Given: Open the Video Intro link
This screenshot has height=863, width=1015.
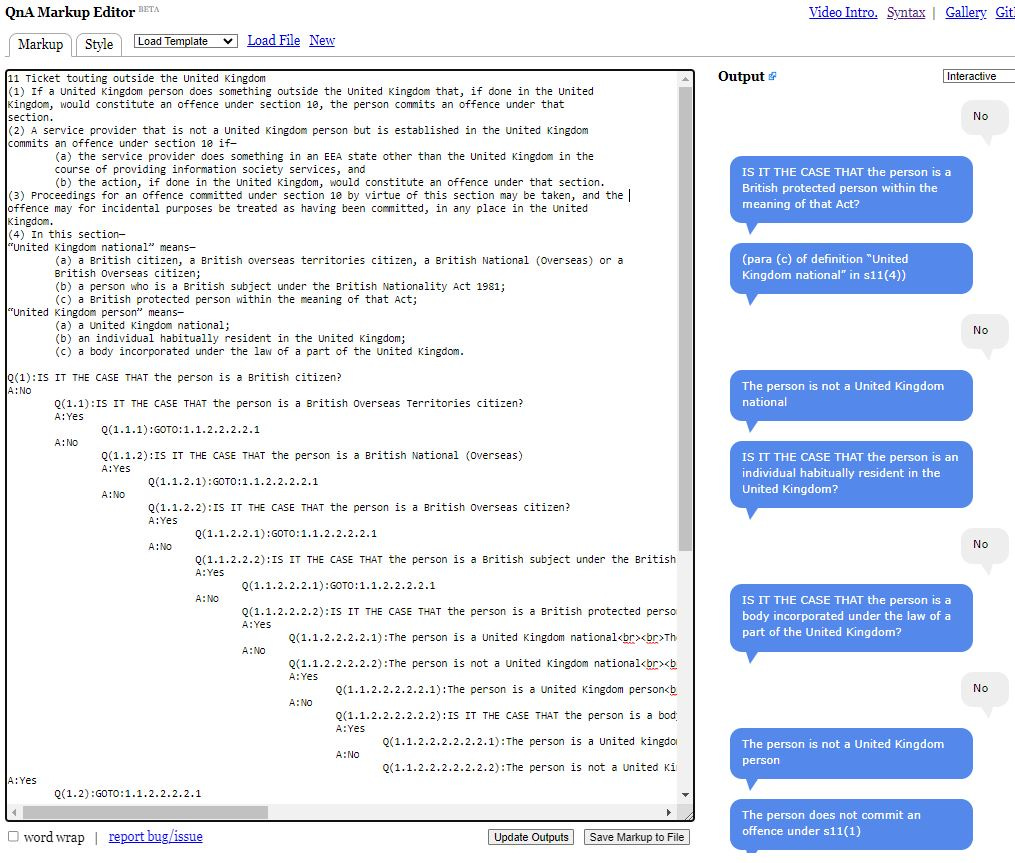Looking at the screenshot, I should (843, 12).
